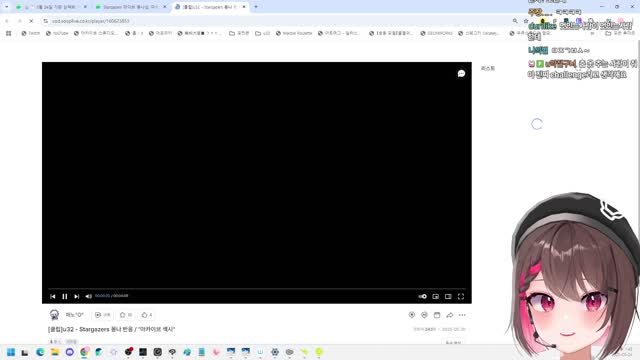Toggle autoplay switch in player controls

click(423, 296)
